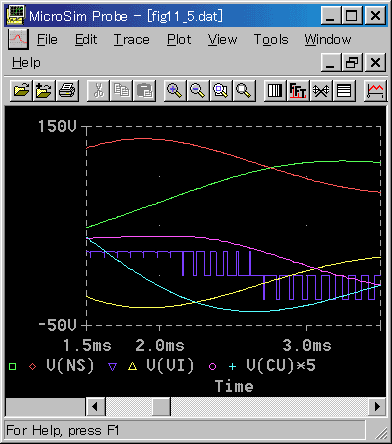Open the Trace menu
The image size is (392, 444).
[x=131, y=40]
